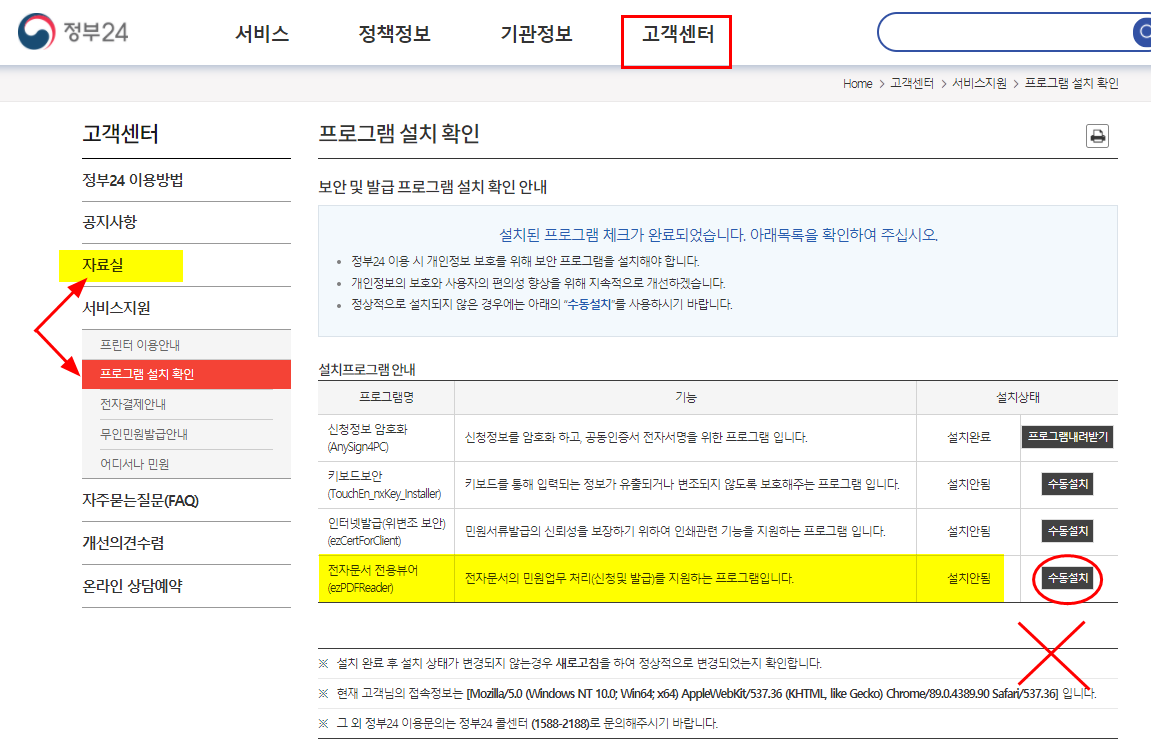The width and height of the screenshot is (1151, 752).
Task: Click 수동설치 for 키보드보안 TouchEn nxKey
Action: click(1068, 484)
